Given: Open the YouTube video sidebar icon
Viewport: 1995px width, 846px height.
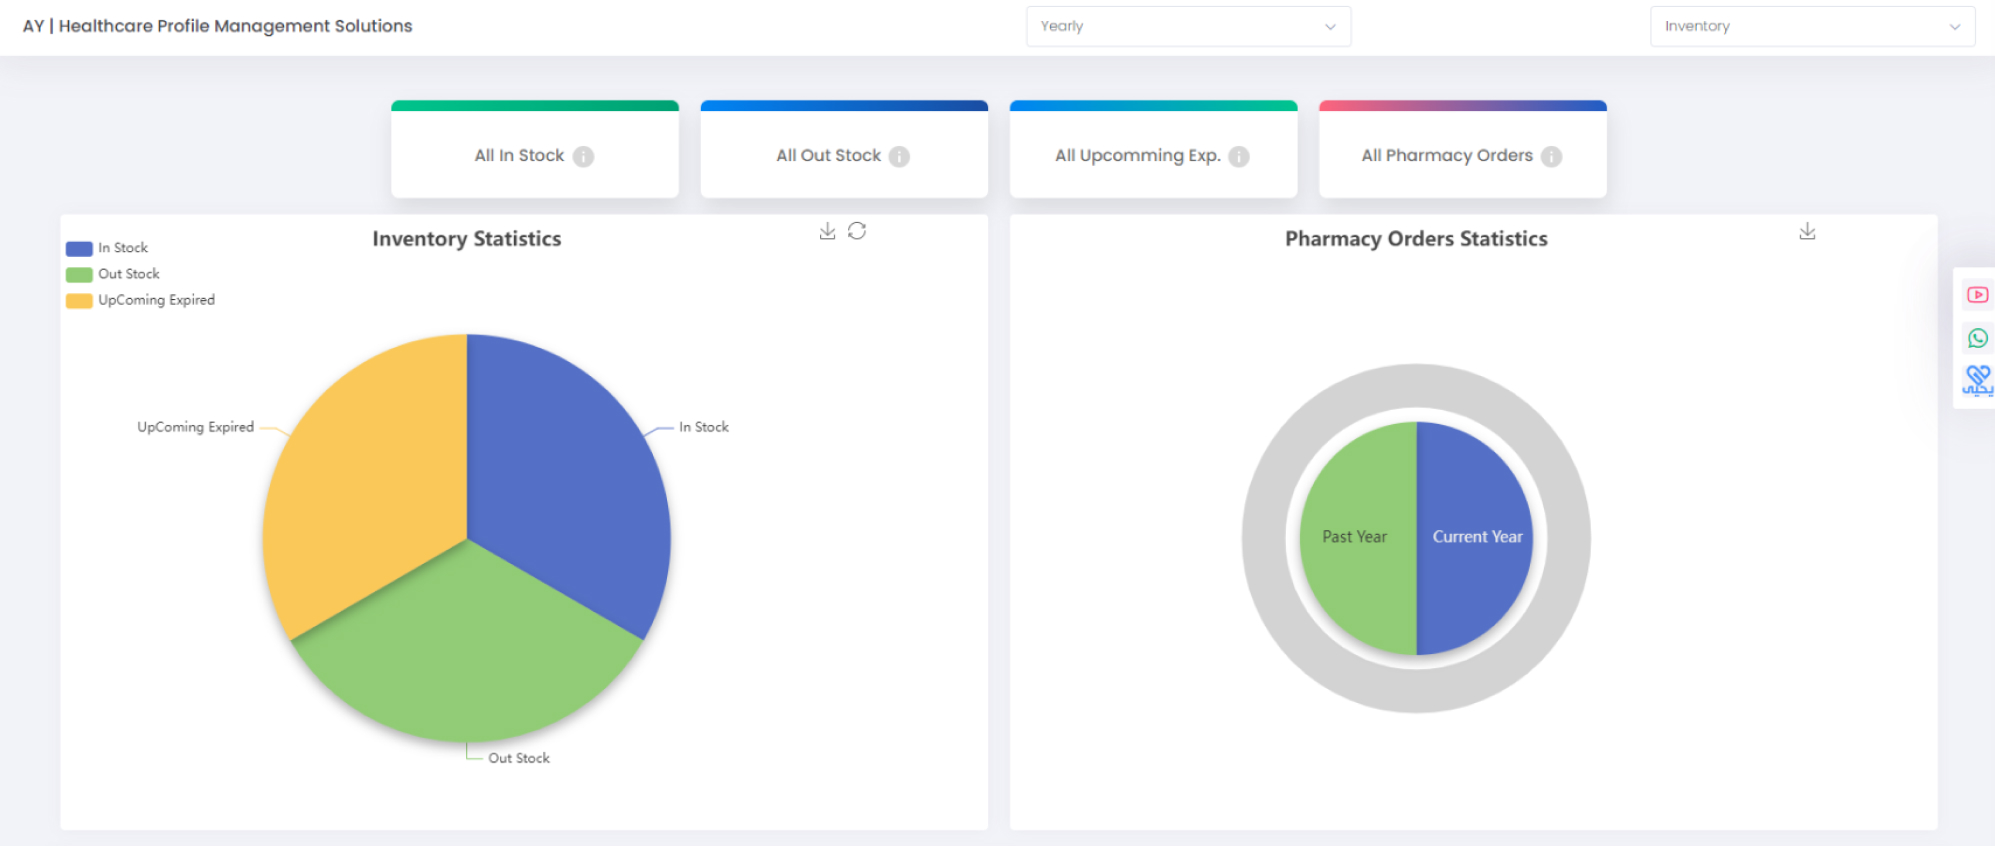Looking at the screenshot, I should (1977, 295).
